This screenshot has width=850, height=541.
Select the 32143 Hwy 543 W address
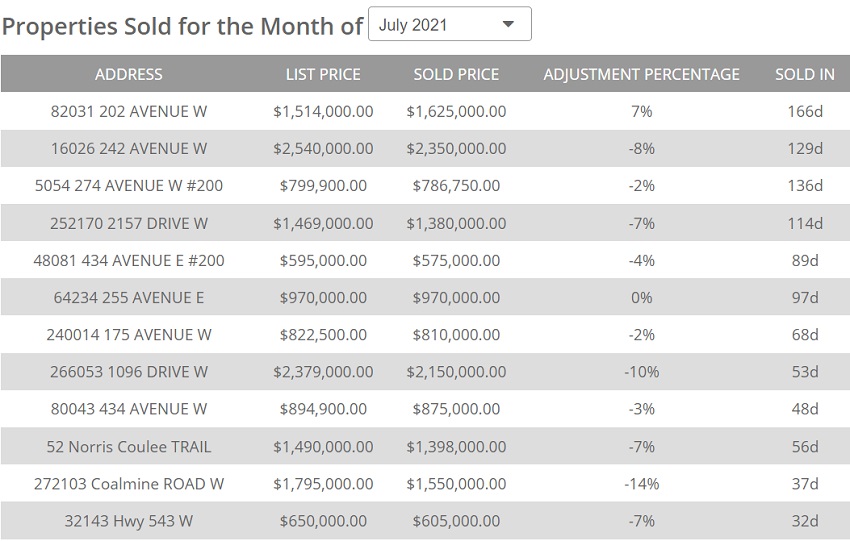(x=129, y=520)
